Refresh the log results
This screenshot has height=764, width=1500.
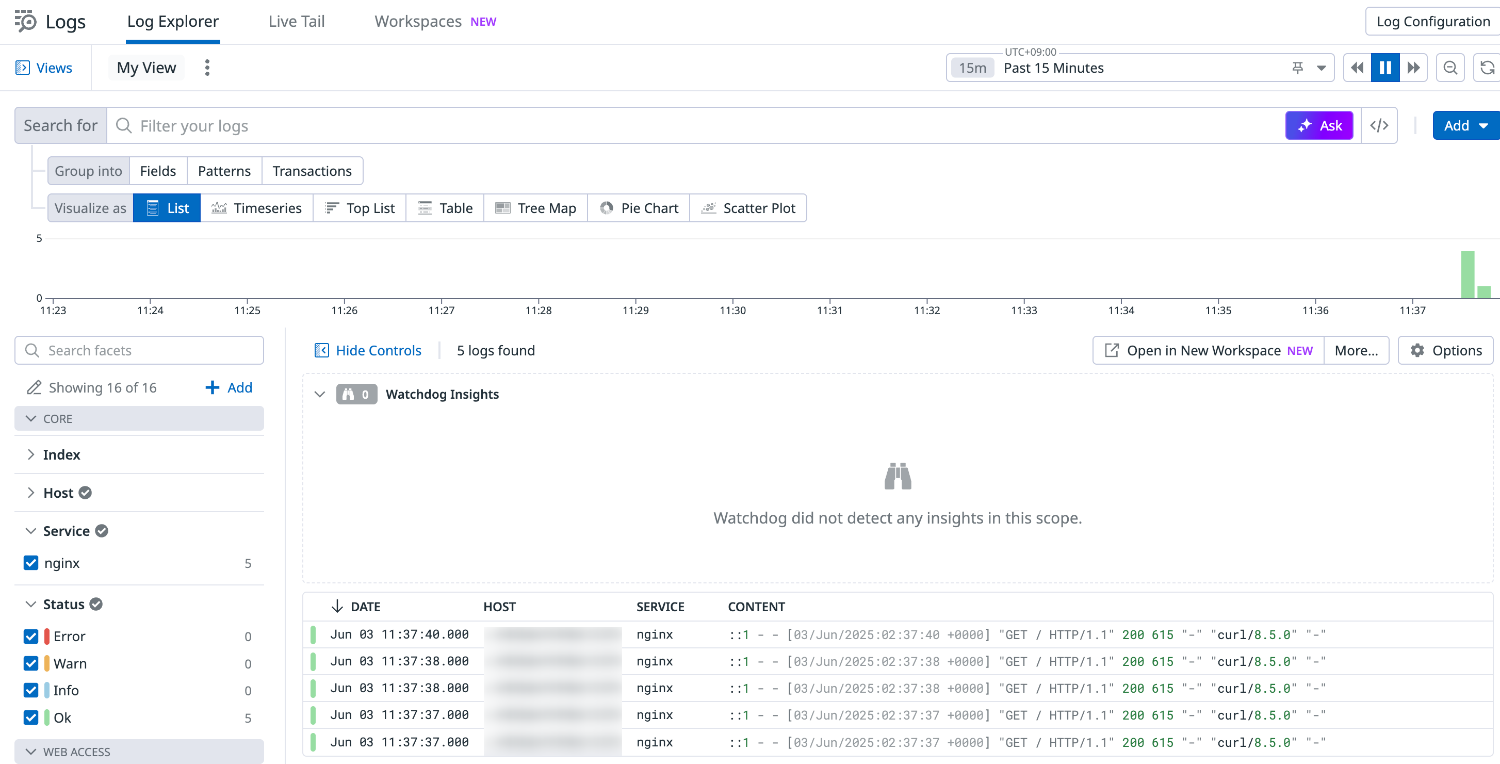coord(1487,68)
